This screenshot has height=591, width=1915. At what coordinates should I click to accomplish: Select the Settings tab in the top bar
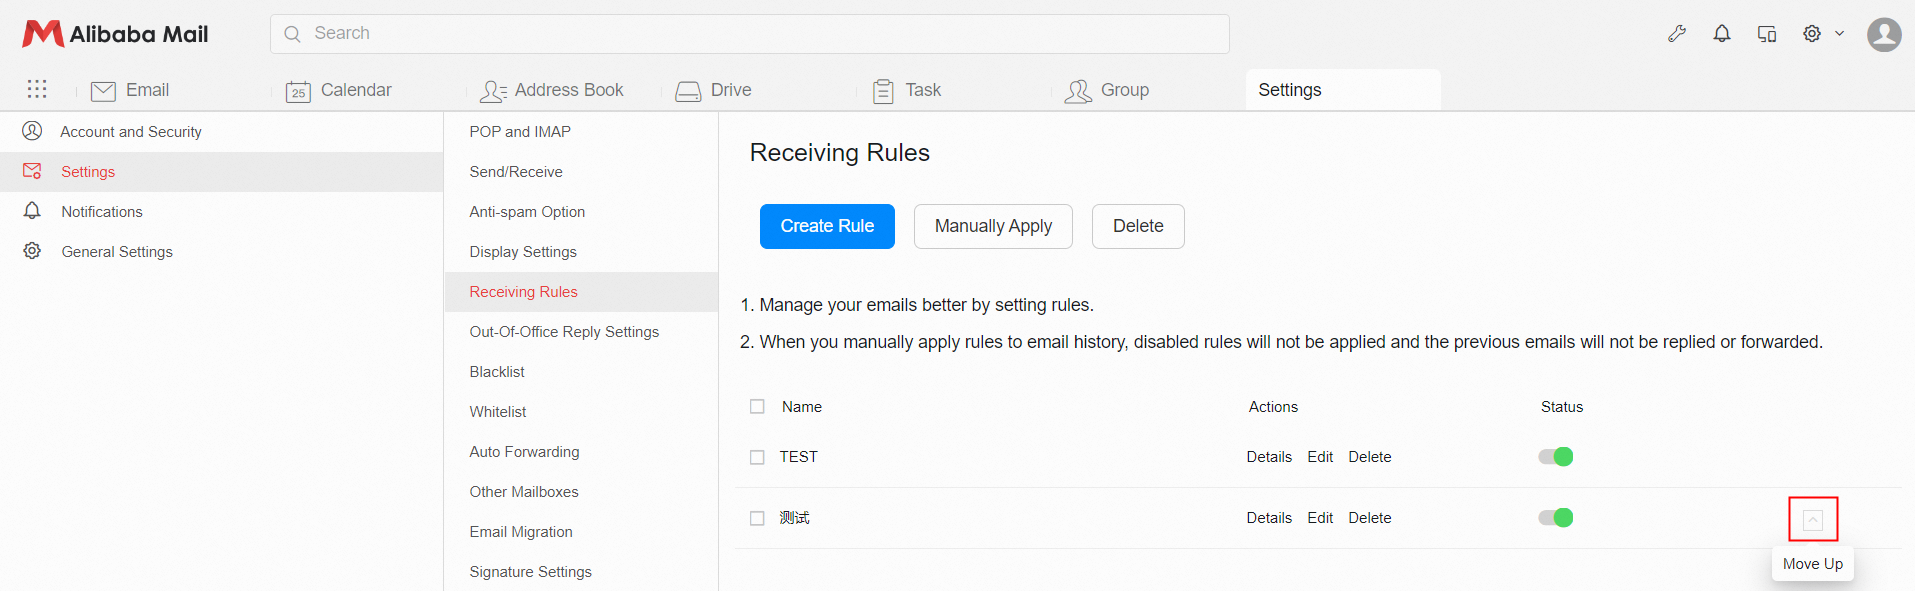pos(1342,90)
